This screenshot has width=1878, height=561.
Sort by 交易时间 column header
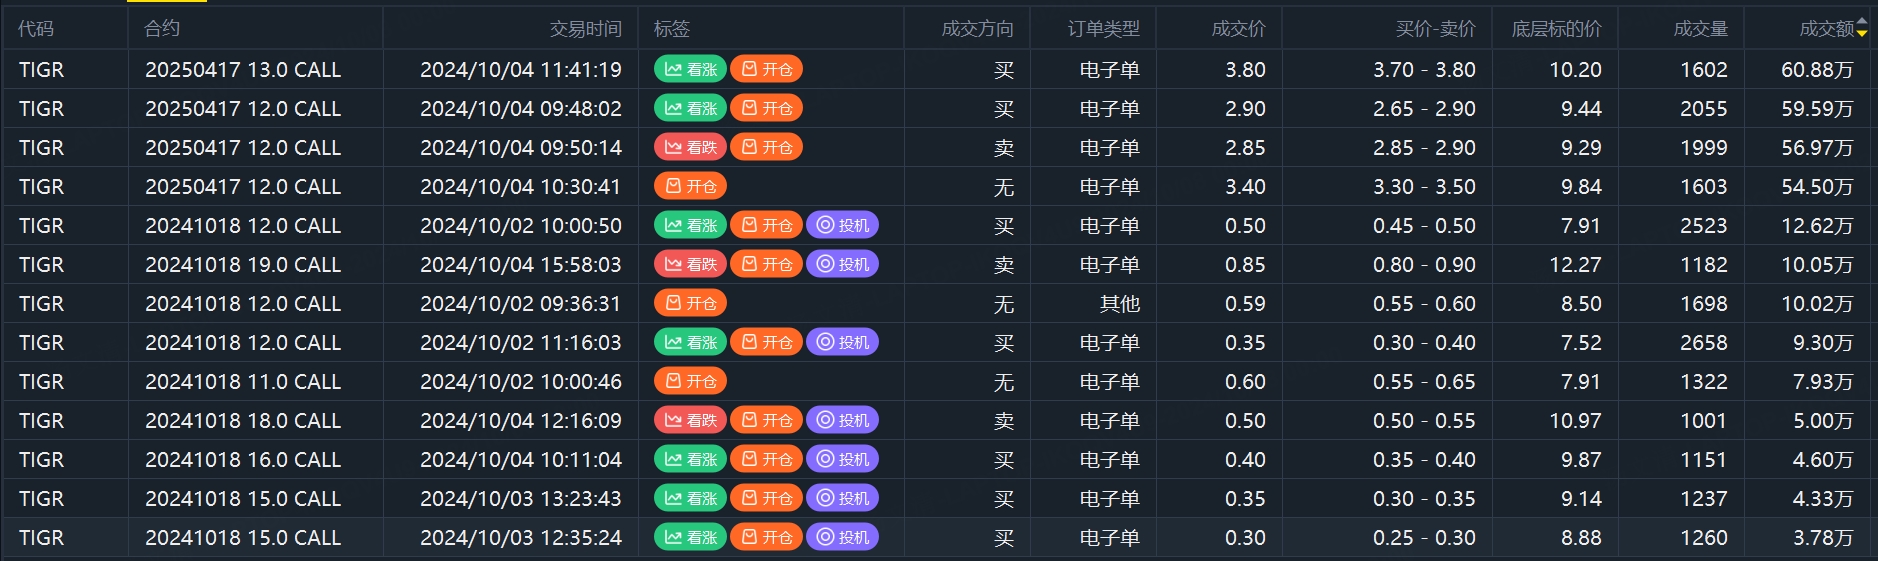click(x=585, y=29)
